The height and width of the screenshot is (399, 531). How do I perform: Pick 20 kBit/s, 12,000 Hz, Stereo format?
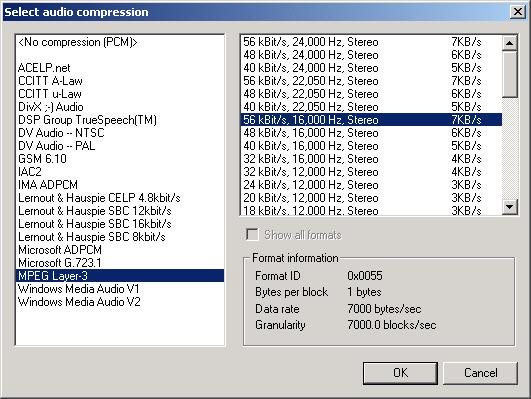coord(371,198)
